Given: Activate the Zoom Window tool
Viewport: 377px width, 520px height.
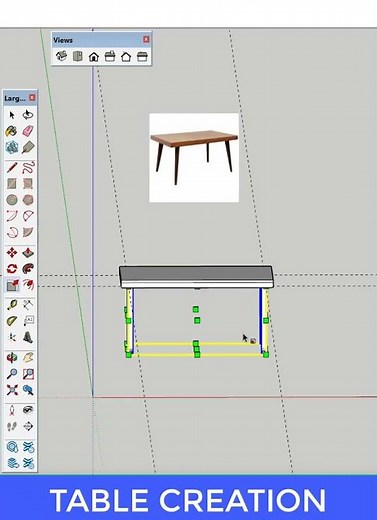Looking at the screenshot, I should coord(28,374).
